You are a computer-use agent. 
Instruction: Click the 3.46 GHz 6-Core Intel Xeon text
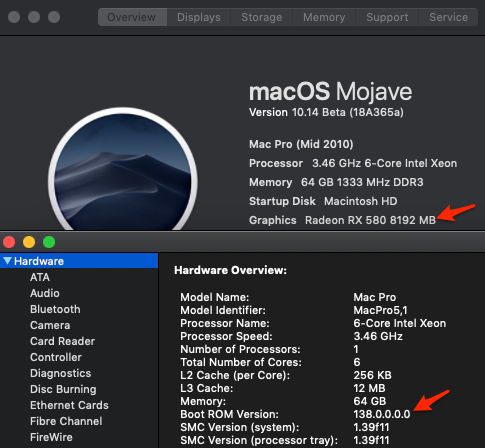(384, 163)
